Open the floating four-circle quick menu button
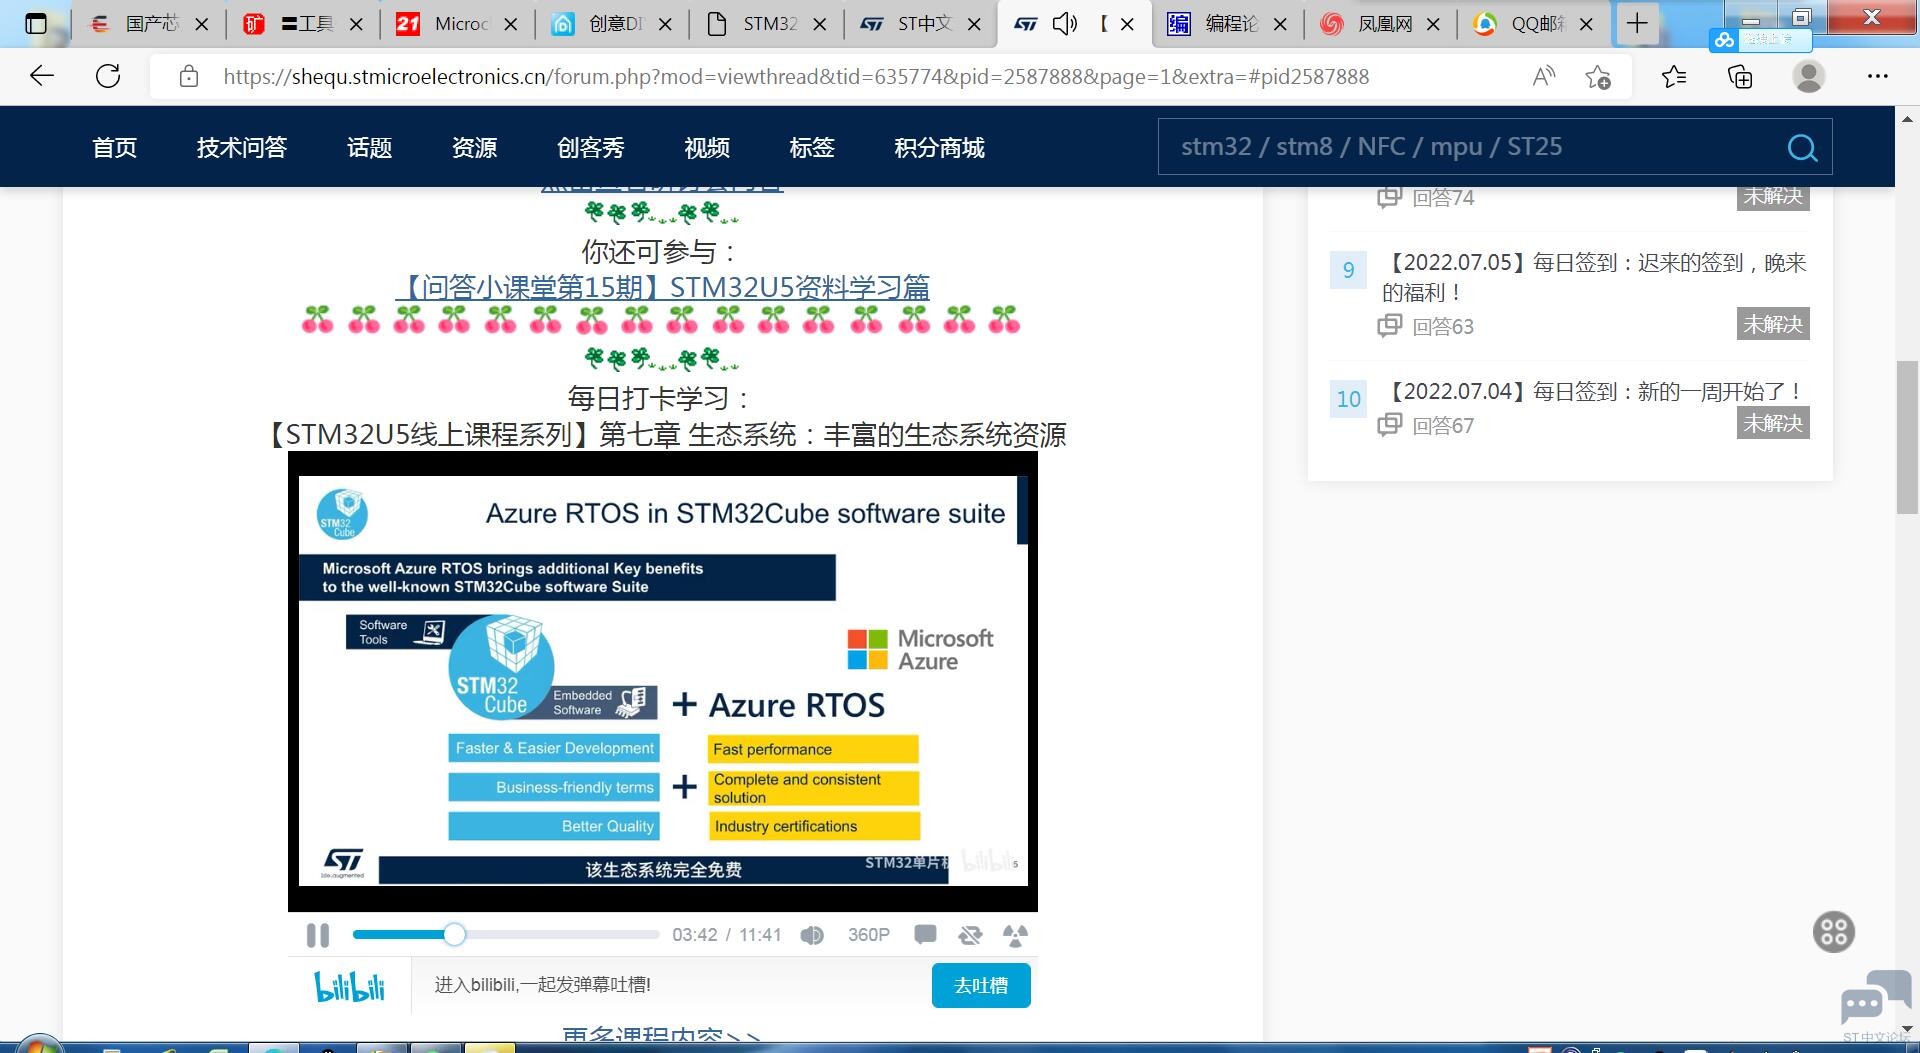The height and width of the screenshot is (1053, 1920). (1833, 932)
